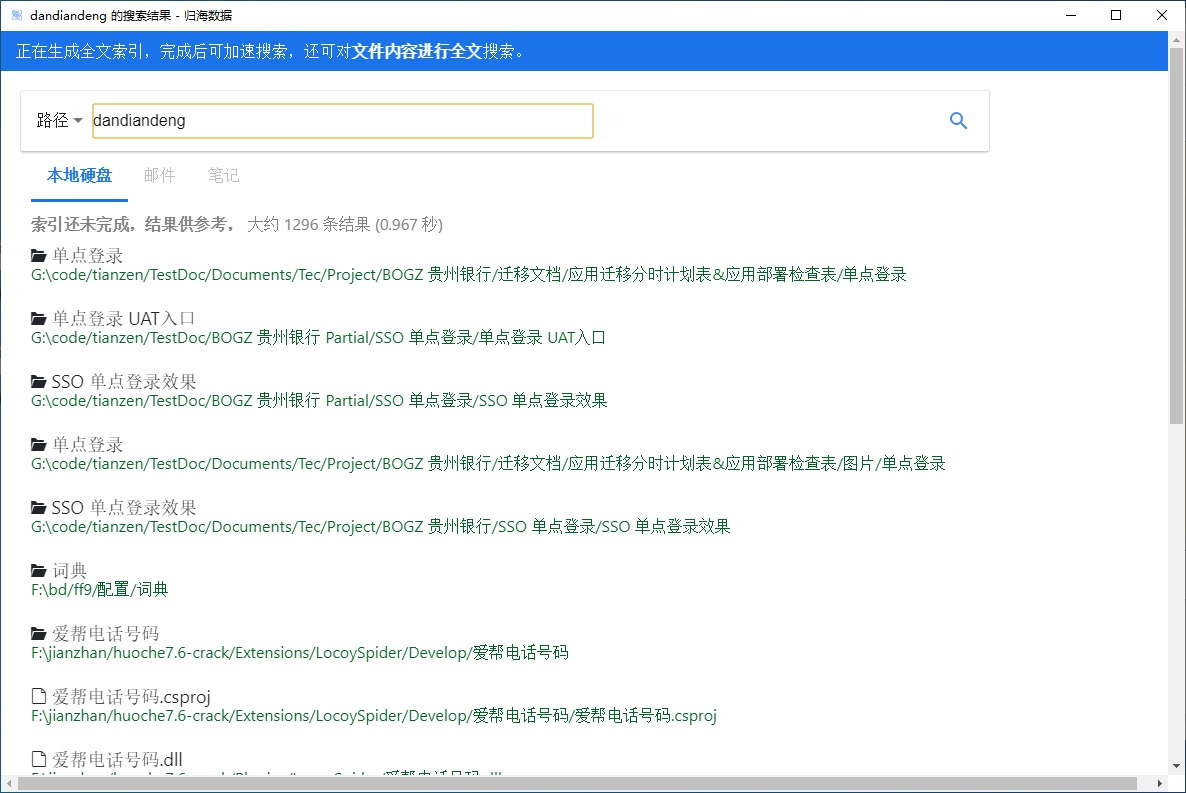
Task: Click file icon beside 爱帮电话号码.csproj
Action: click(x=39, y=697)
